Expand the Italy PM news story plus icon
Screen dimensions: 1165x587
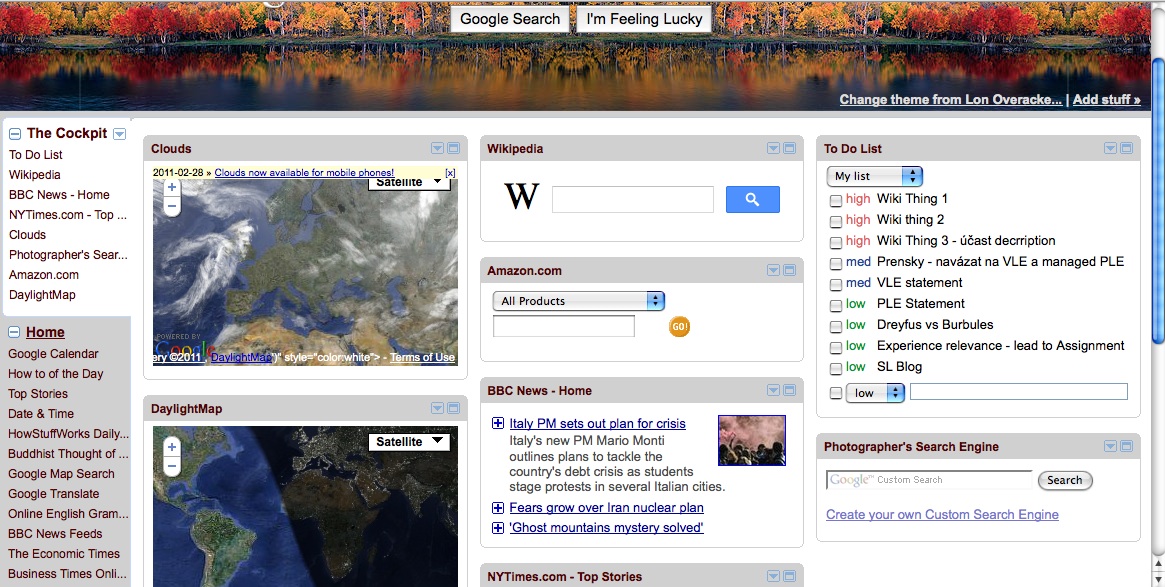pos(498,424)
